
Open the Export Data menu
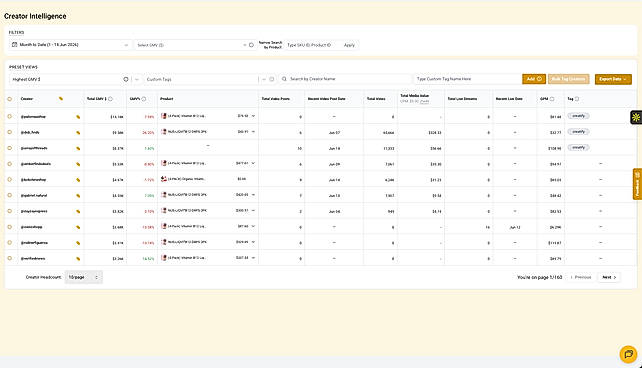point(613,79)
